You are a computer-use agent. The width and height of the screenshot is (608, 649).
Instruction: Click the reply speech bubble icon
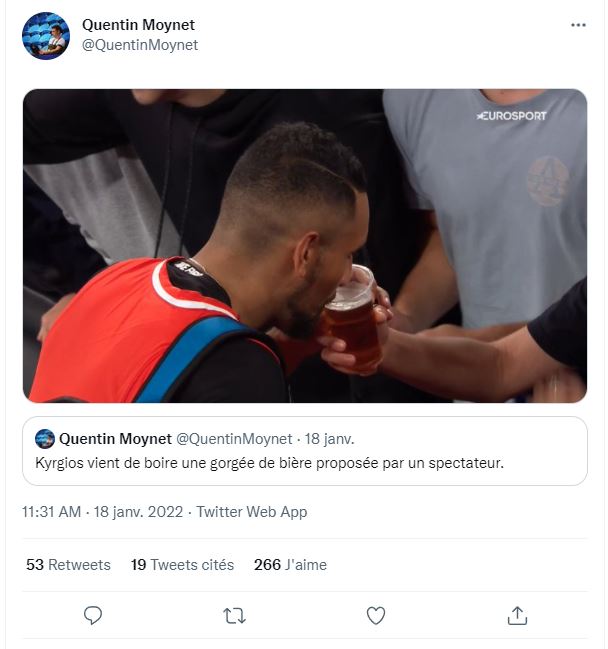coord(93,615)
